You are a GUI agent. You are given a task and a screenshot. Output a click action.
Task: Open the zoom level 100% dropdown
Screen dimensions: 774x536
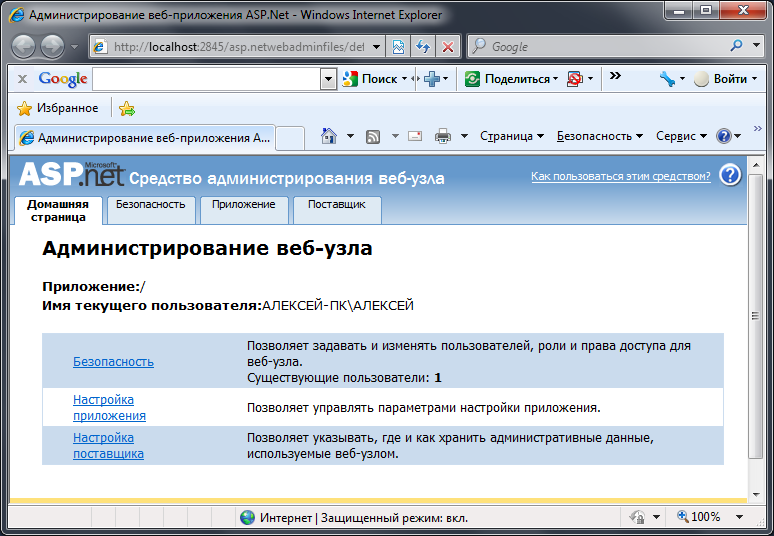coord(740,517)
